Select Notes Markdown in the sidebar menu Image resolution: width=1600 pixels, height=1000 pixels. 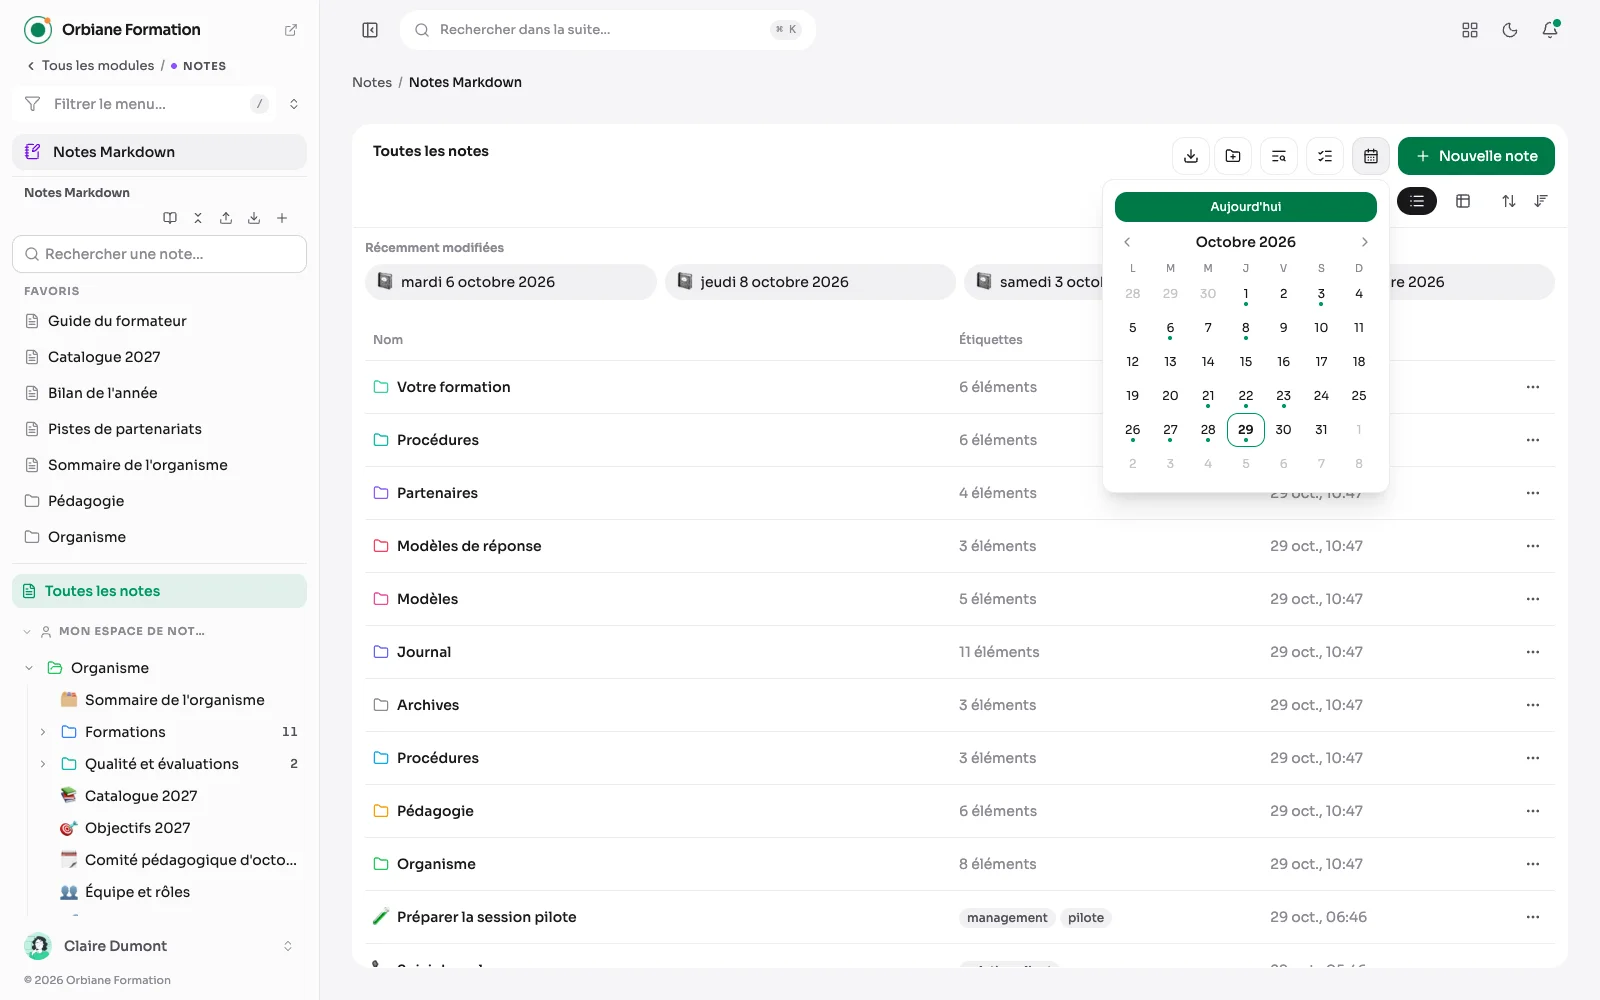(160, 152)
